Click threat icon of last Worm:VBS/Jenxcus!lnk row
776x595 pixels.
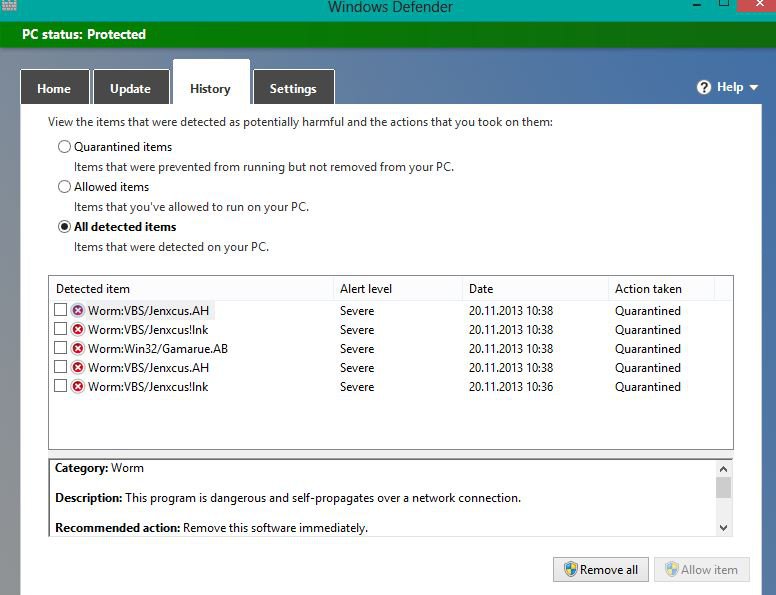[x=78, y=387]
